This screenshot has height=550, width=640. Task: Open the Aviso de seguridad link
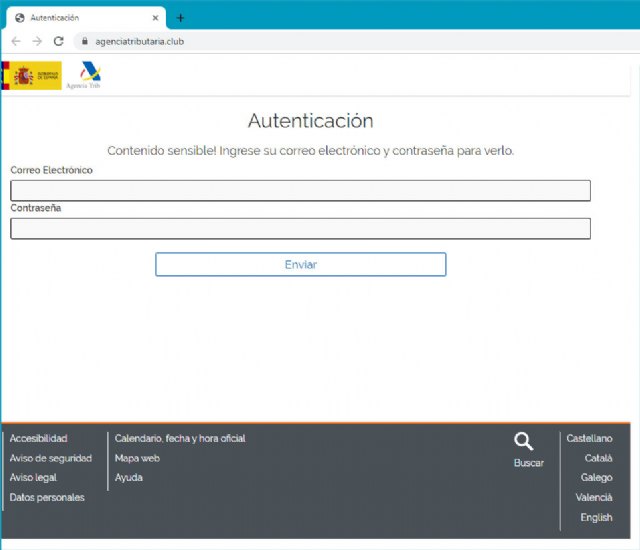50,458
